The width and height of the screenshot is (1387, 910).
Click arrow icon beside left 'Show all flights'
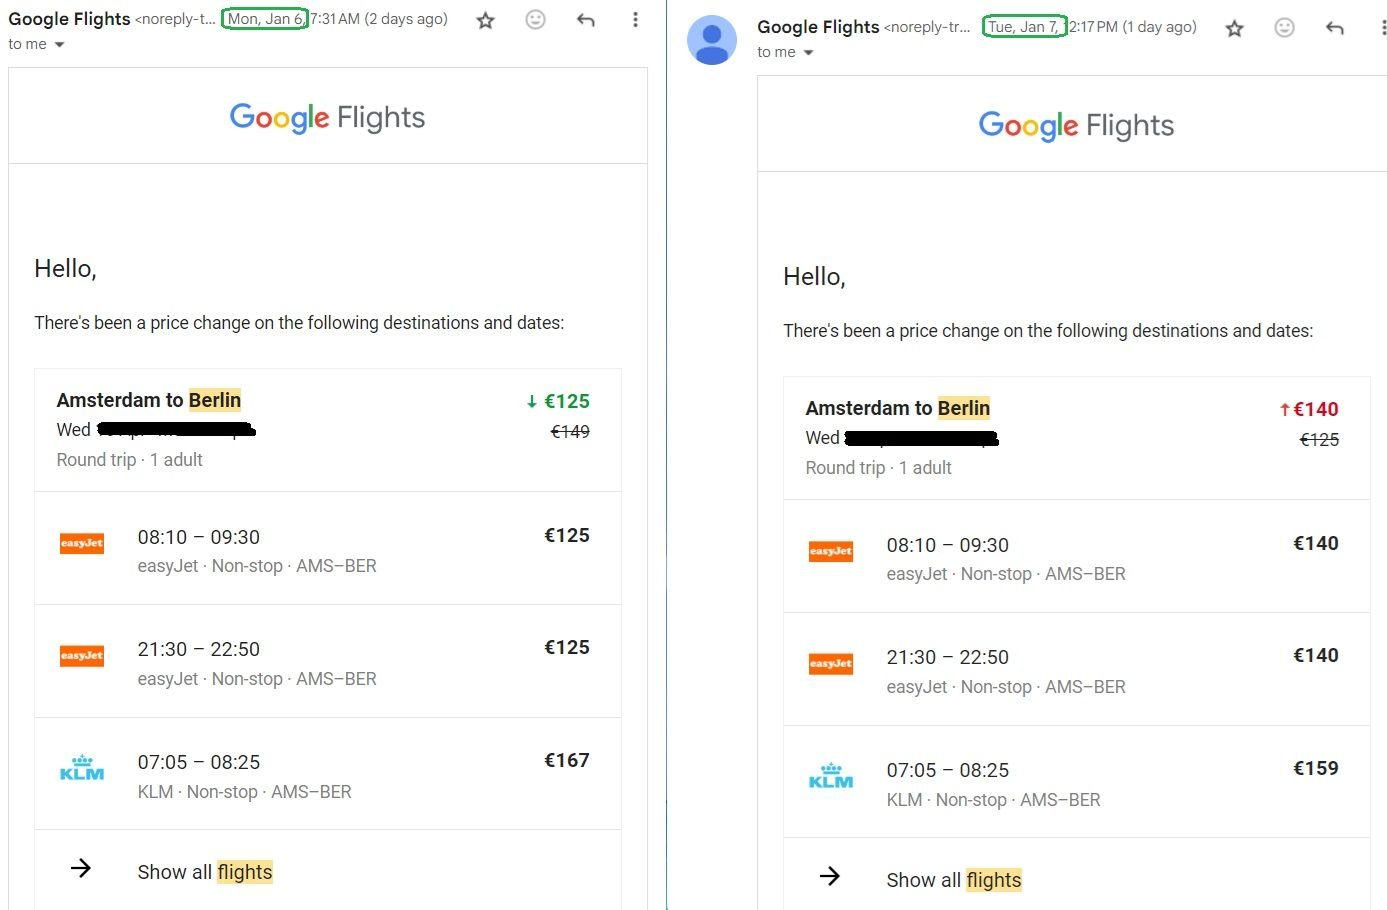tap(81, 868)
